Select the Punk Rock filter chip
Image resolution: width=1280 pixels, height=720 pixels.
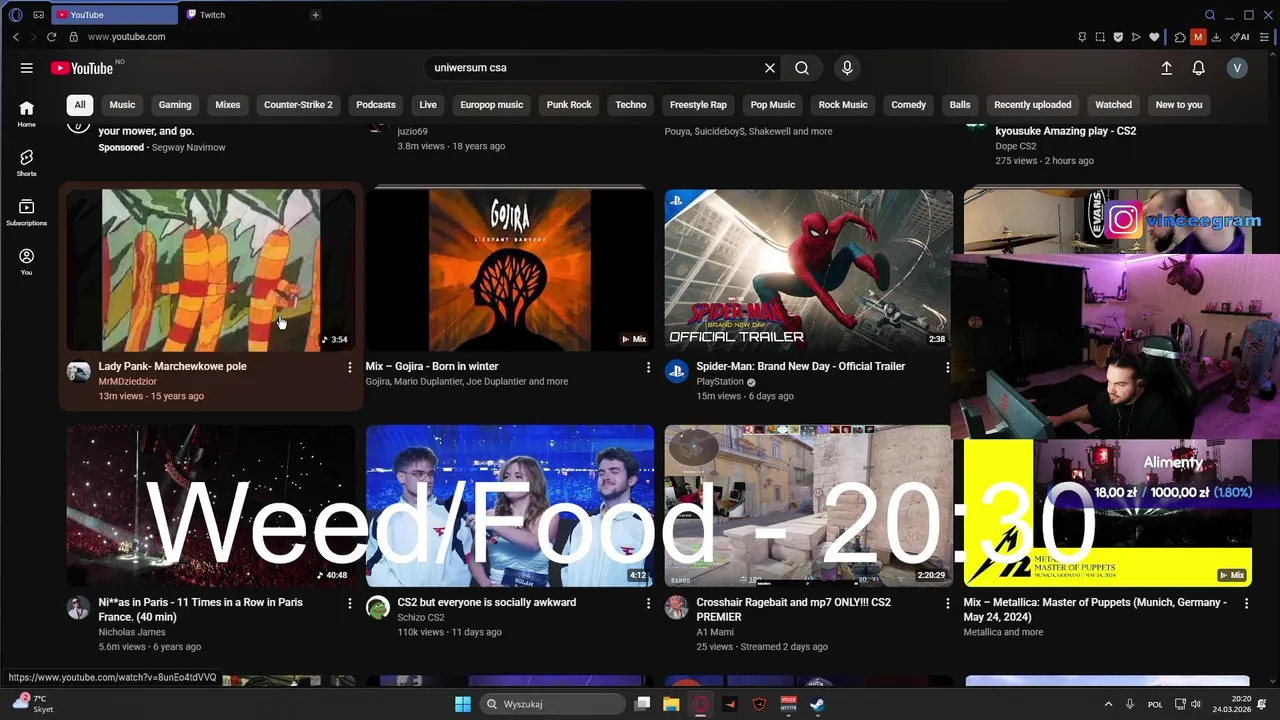click(x=569, y=104)
